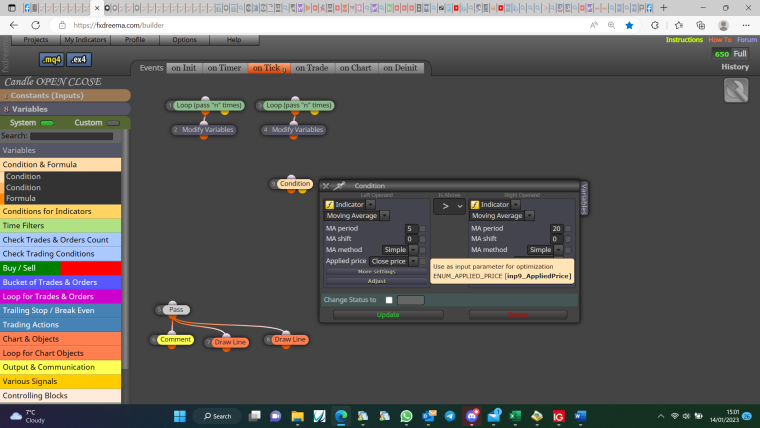Click Adjust button in left operand
This screenshot has width=760, height=428.
click(x=377, y=281)
